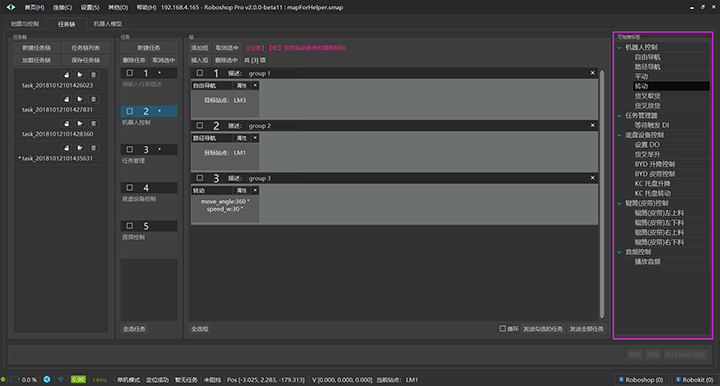
Task: Open the 连接(C) menu
Action: (x=62, y=7)
